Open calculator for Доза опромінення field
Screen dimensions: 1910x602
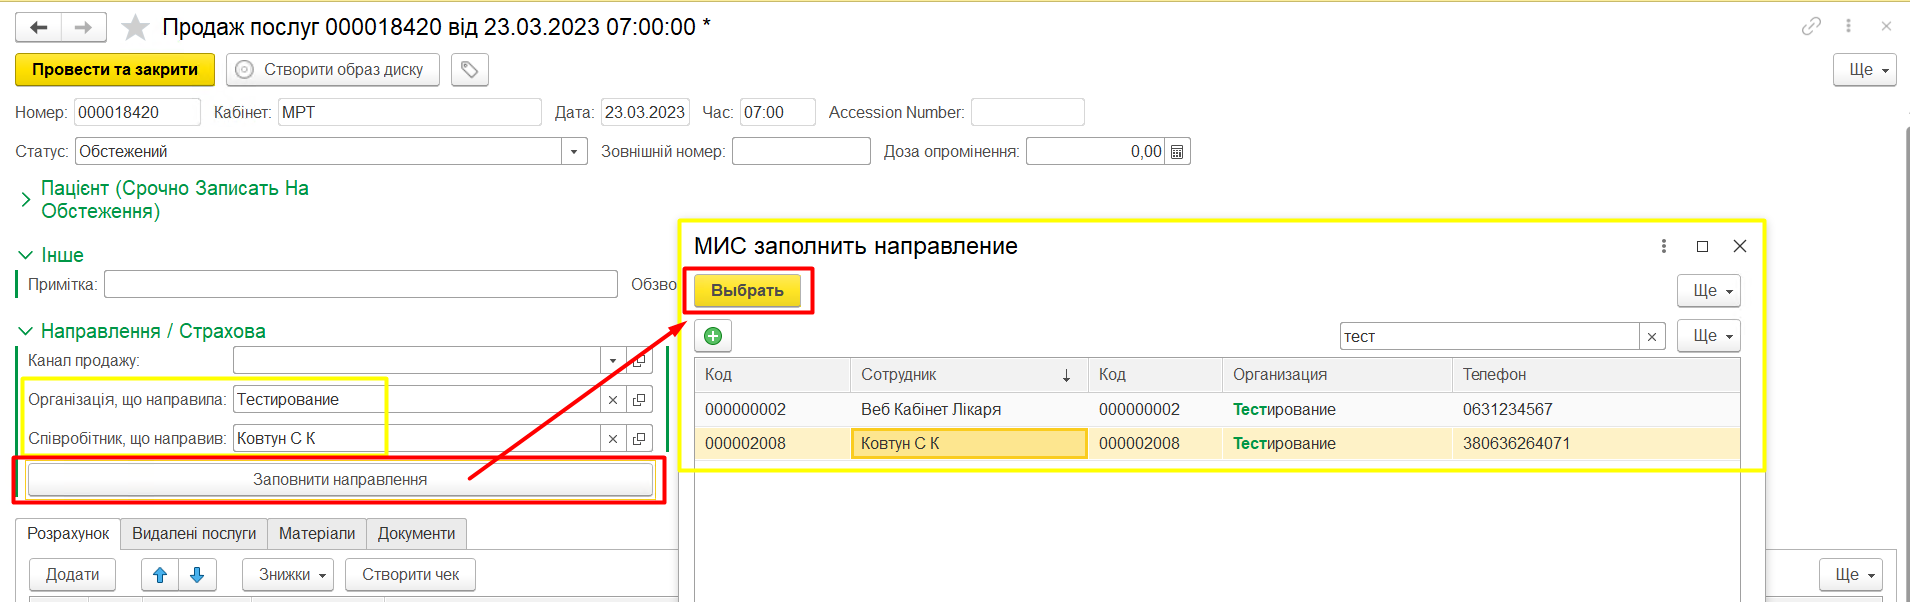click(1177, 152)
